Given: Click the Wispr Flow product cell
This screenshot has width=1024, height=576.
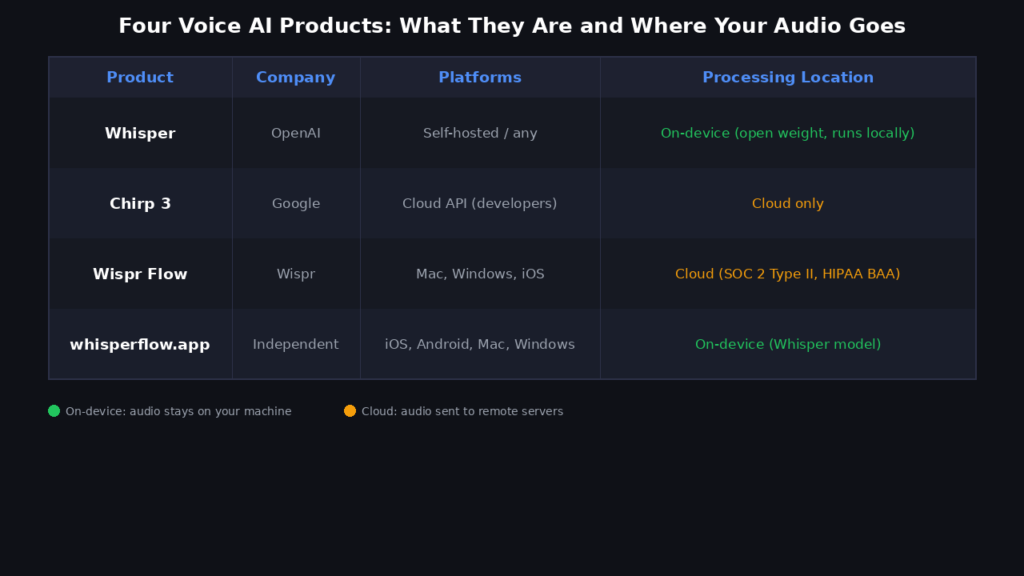Looking at the screenshot, I should (x=140, y=274).
